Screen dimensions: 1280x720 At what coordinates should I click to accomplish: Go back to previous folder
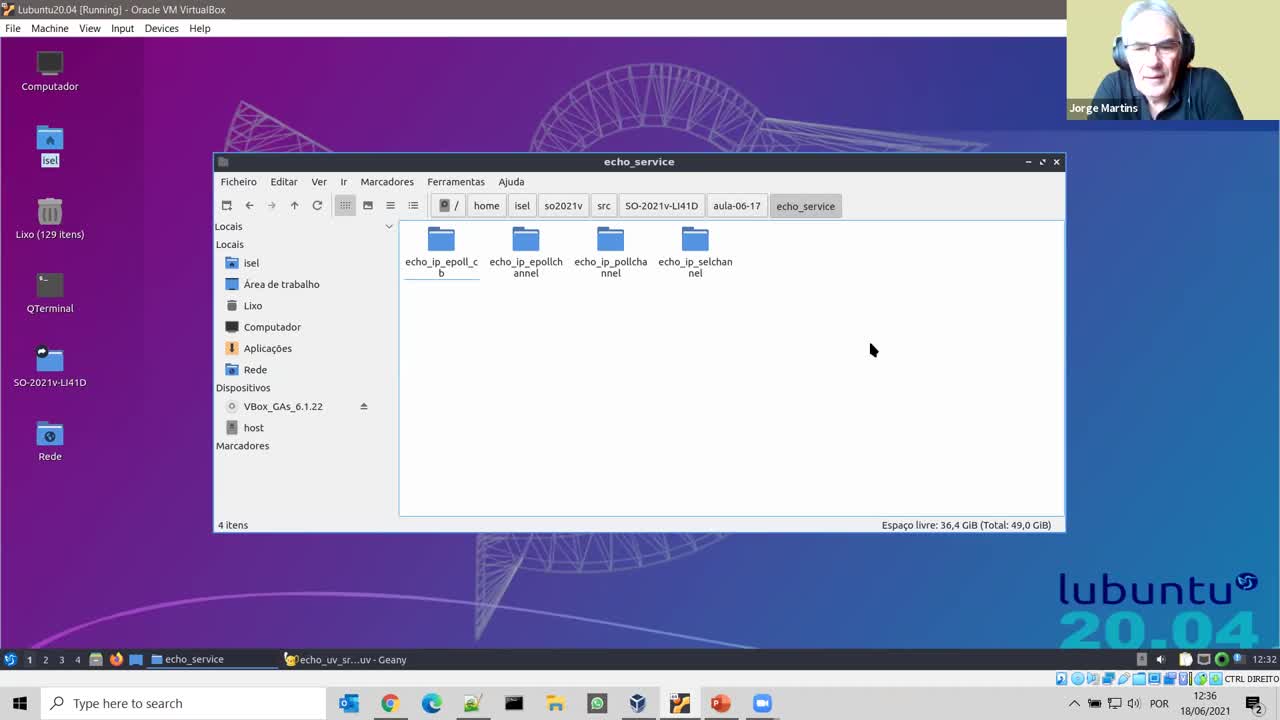coord(249,206)
